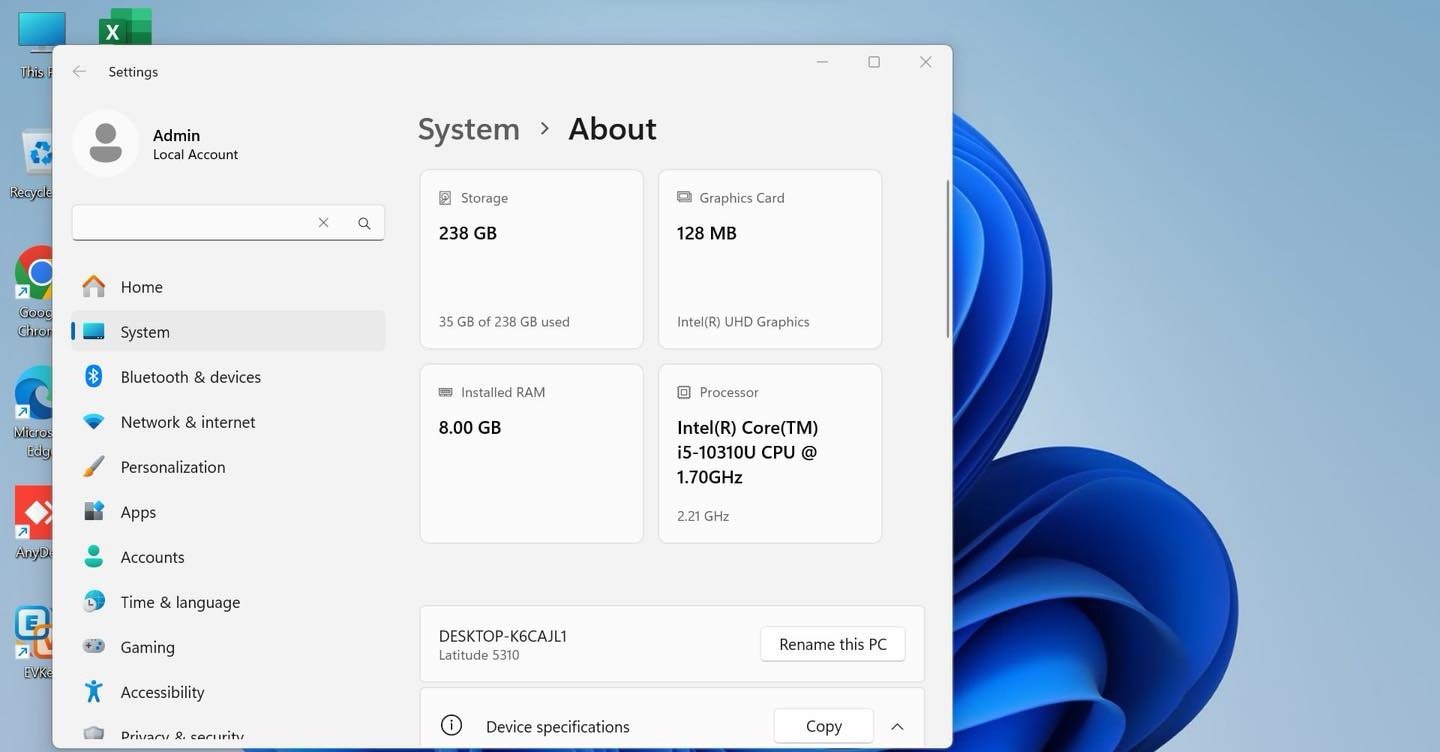Open AnyDesk desktop shortcut

pos(36,515)
